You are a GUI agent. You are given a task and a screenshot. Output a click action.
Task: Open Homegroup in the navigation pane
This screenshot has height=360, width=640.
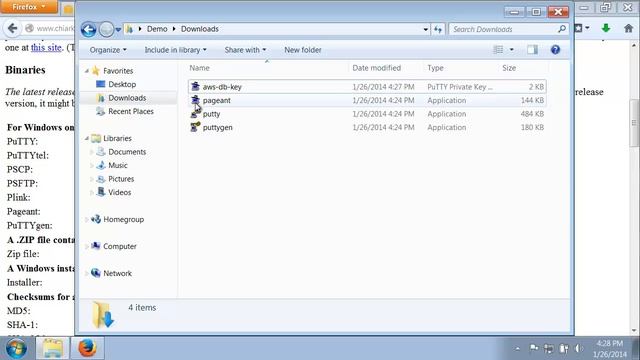click(123, 219)
